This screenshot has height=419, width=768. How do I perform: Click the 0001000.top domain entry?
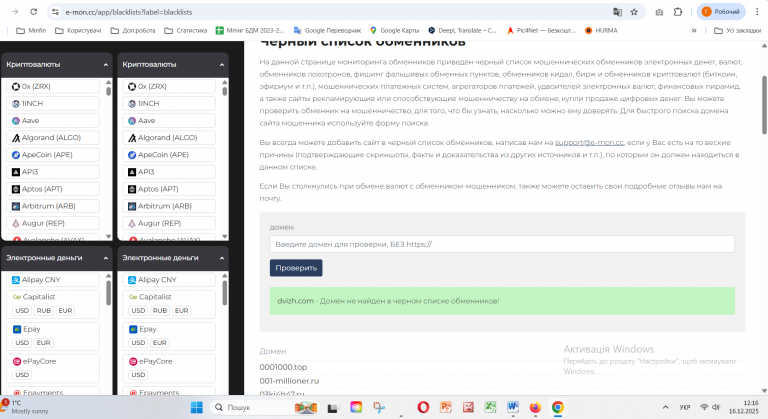coord(283,367)
